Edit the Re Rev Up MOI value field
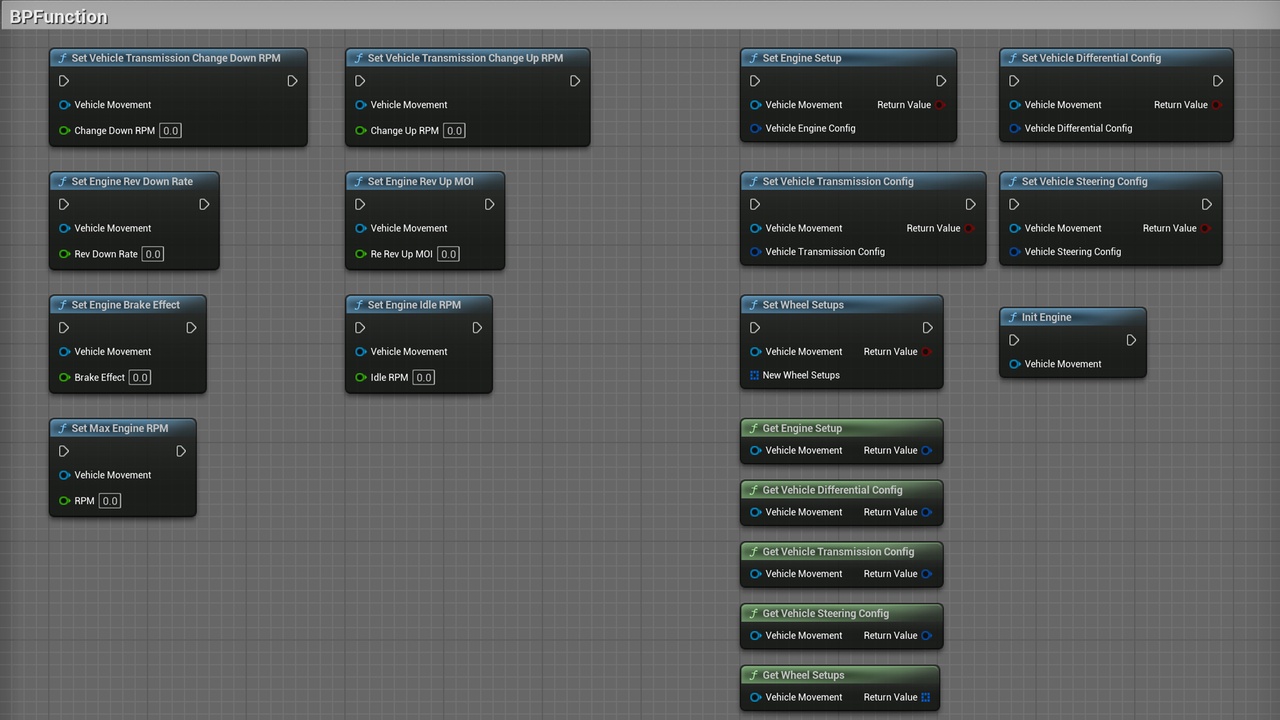The height and width of the screenshot is (720, 1280). click(448, 254)
